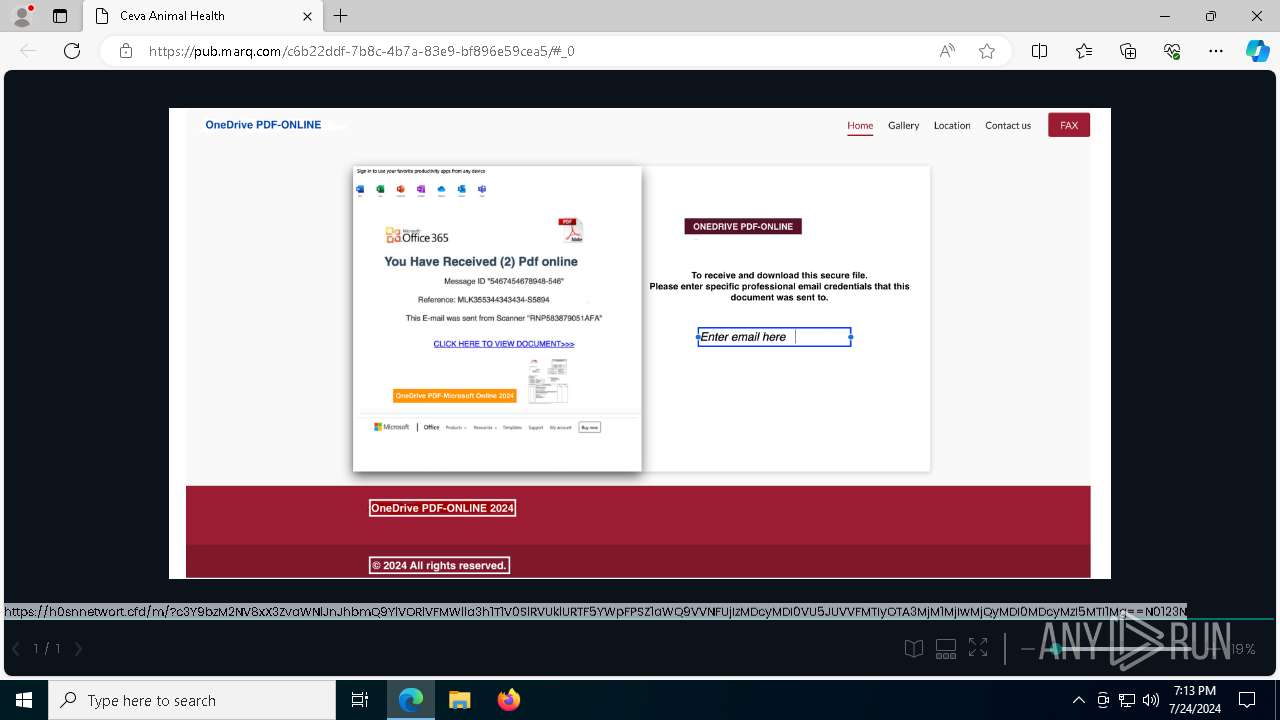Open Read aloud icon
Viewport: 1280px width, 720px height.
[947, 51]
